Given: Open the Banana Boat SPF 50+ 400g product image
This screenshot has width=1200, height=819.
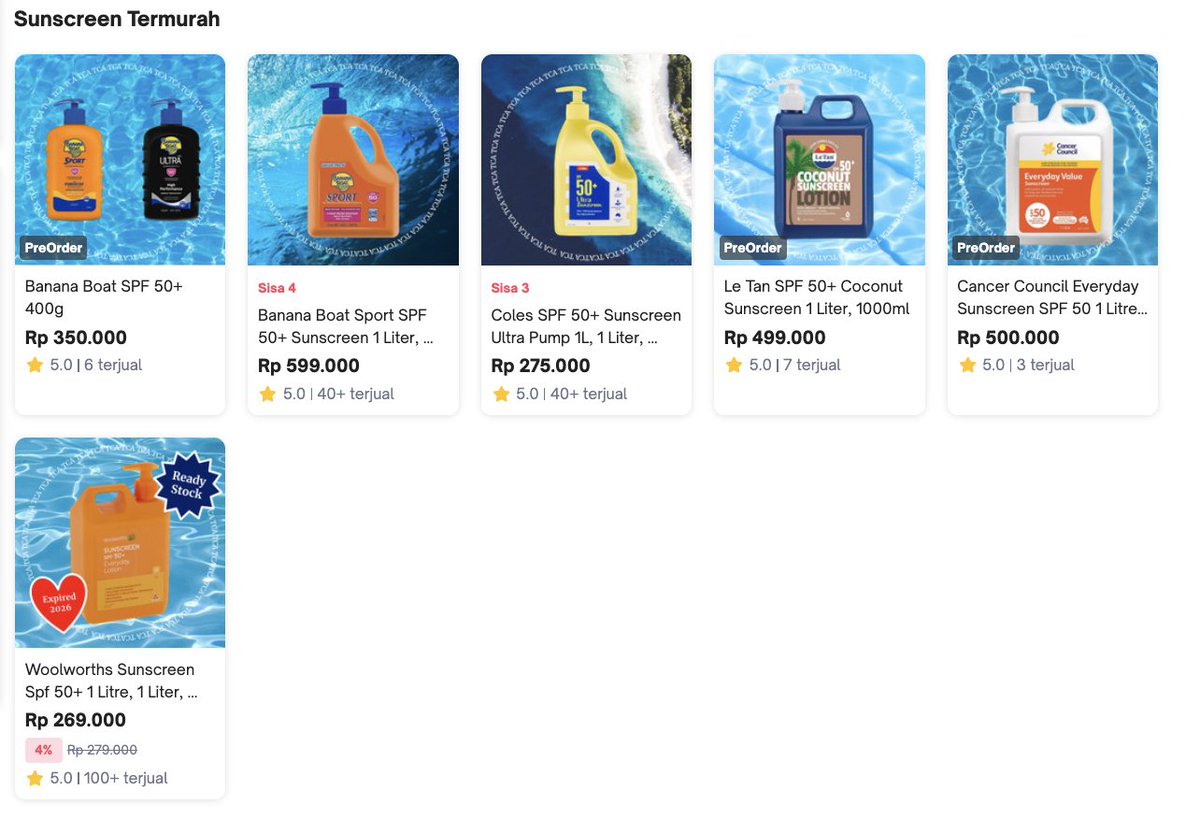Looking at the screenshot, I should click(120, 160).
